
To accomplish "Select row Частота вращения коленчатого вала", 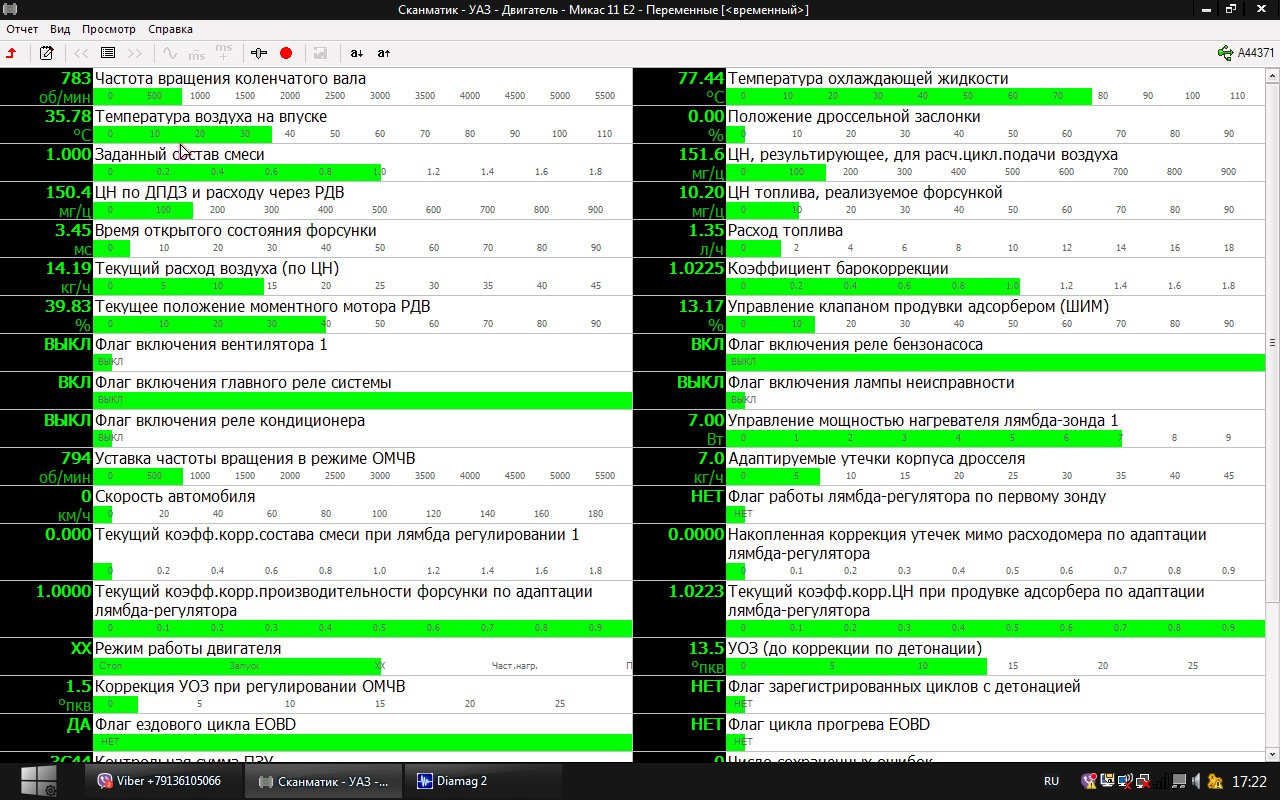I will click(316, 87).
